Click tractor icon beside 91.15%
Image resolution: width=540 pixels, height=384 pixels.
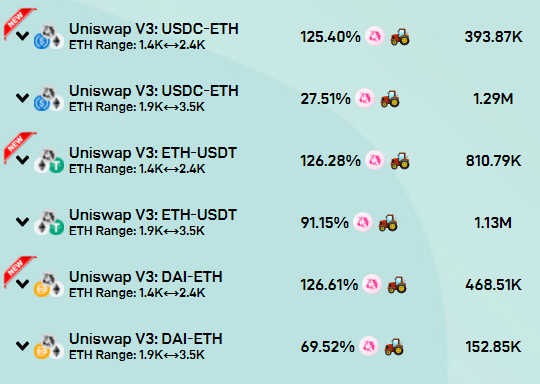(x=388, y=222)
